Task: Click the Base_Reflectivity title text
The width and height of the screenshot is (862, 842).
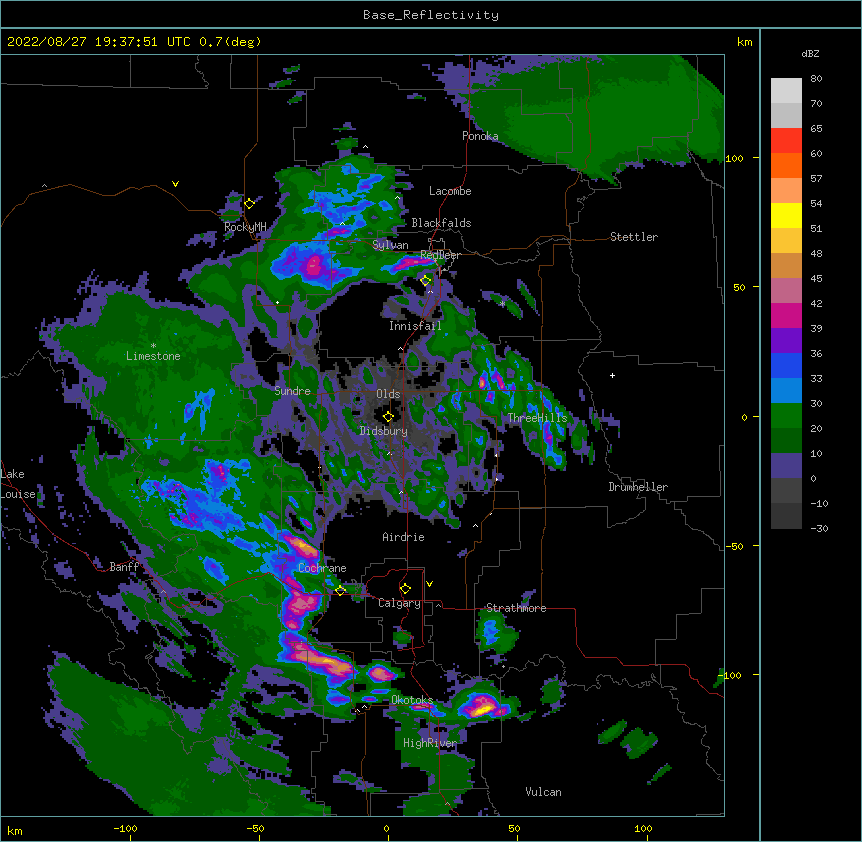Action: click(431, 15)
